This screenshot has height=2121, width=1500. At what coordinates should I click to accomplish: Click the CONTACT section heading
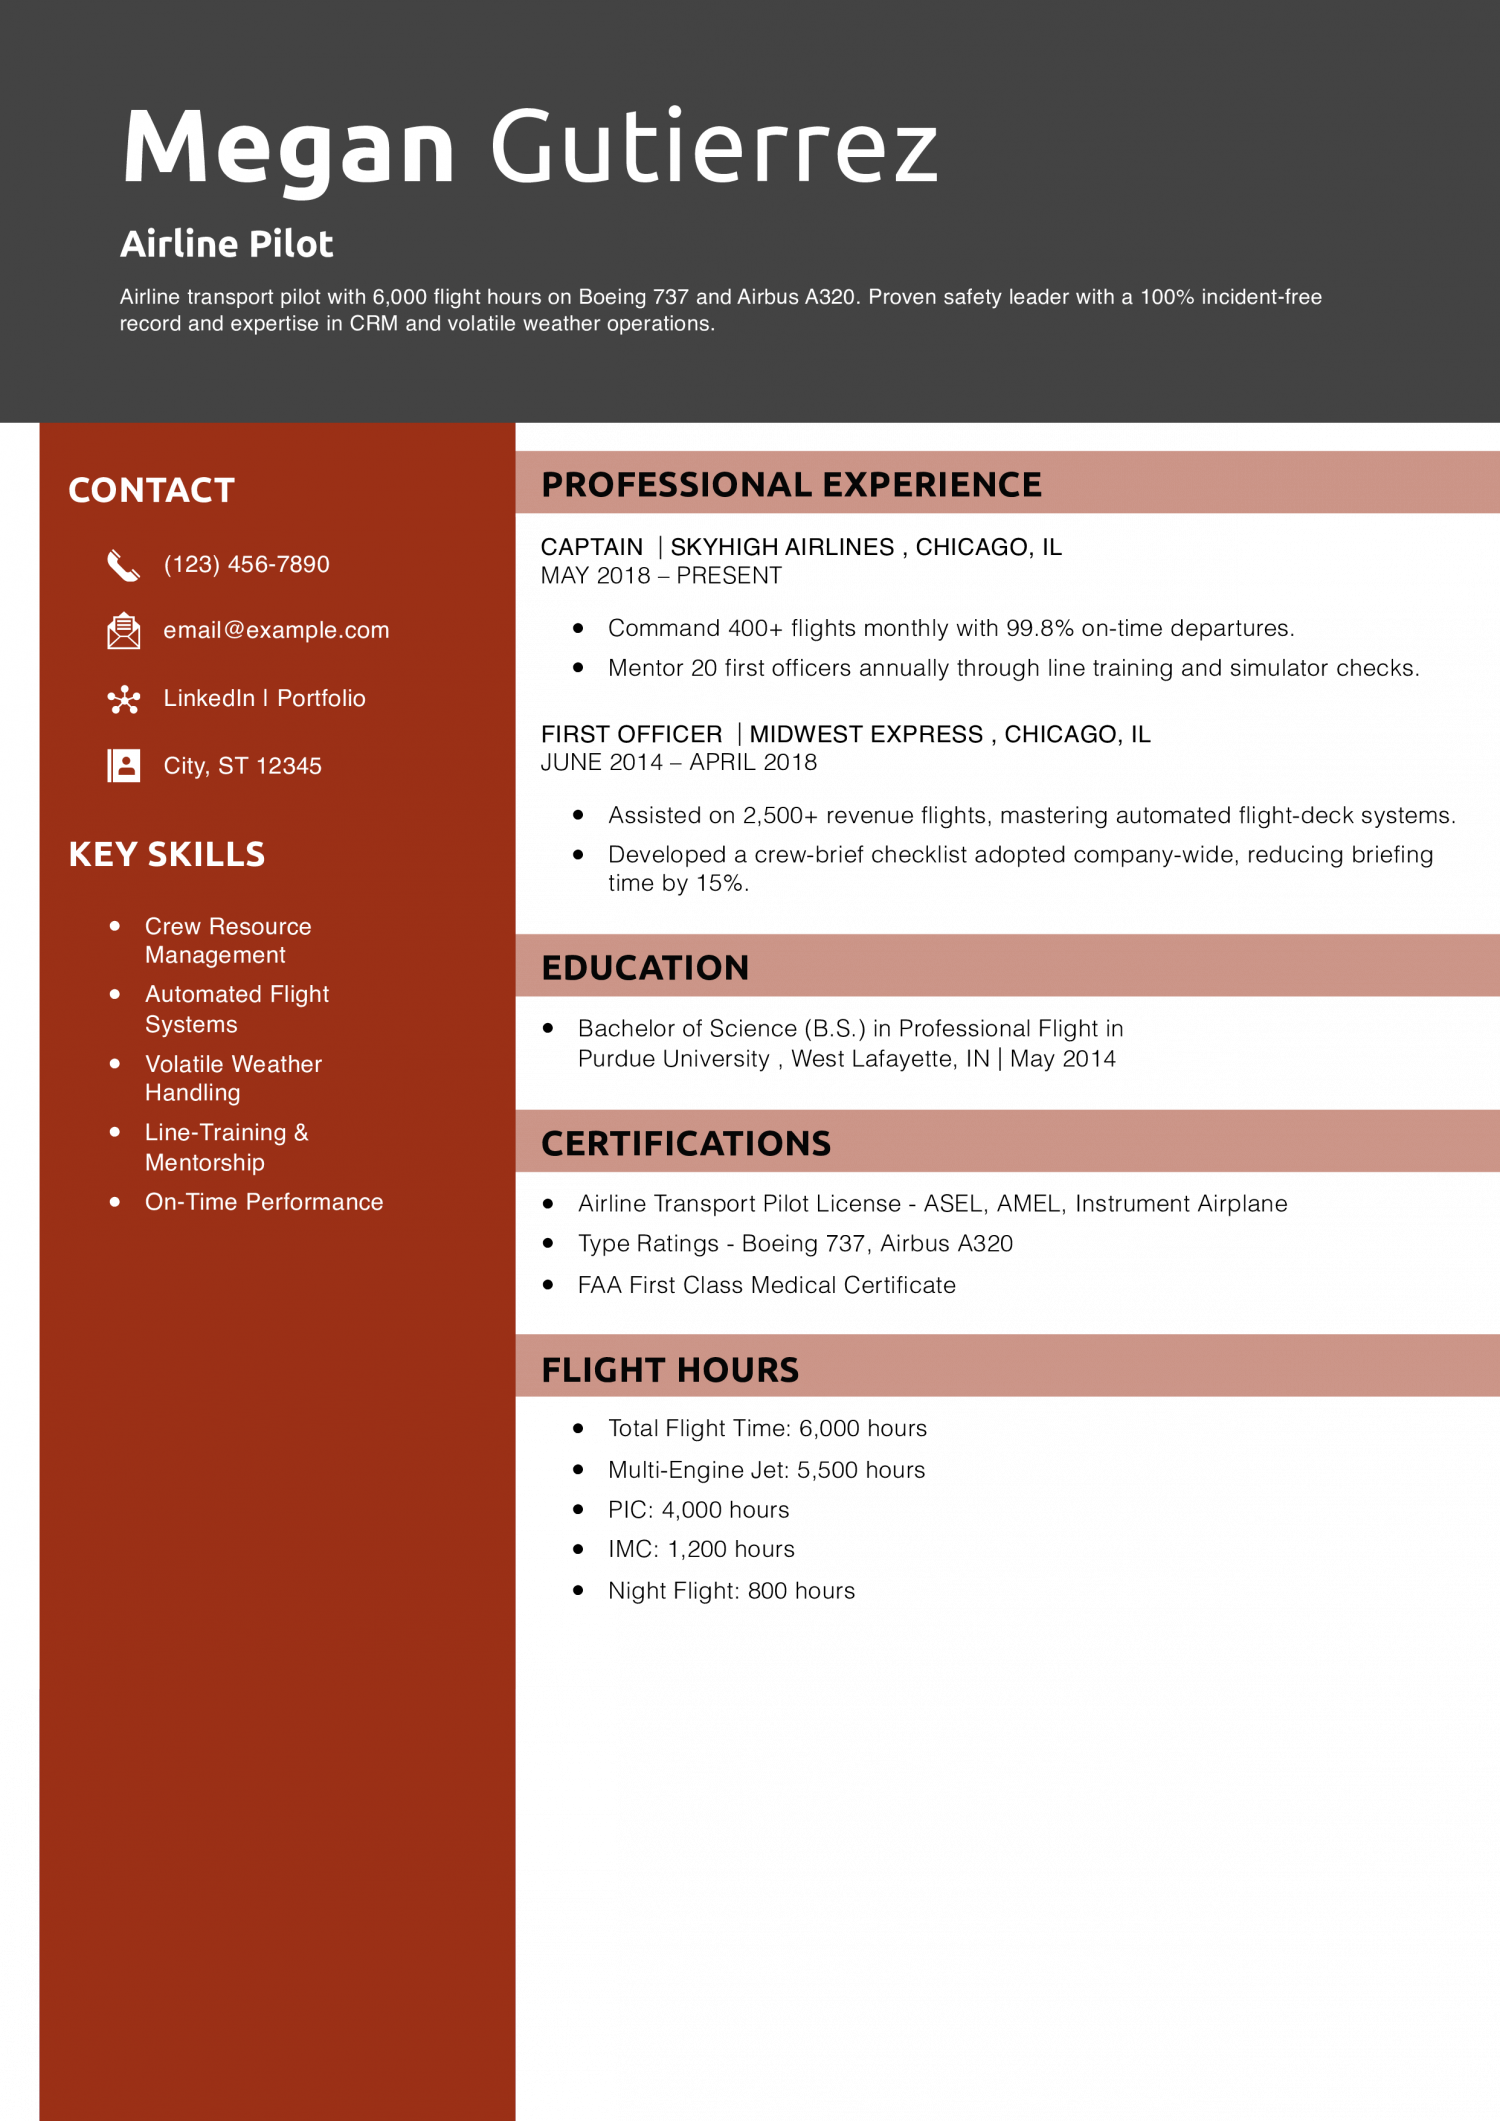[151, 490]
